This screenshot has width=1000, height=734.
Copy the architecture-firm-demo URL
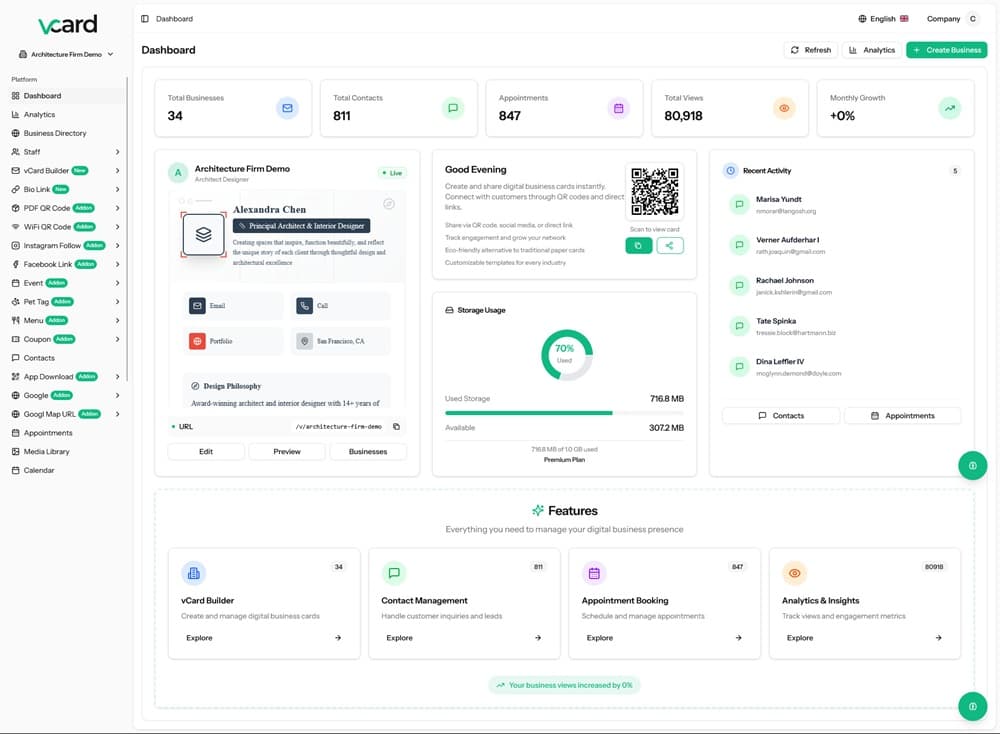pyautogui.click(x=396, y=427)
